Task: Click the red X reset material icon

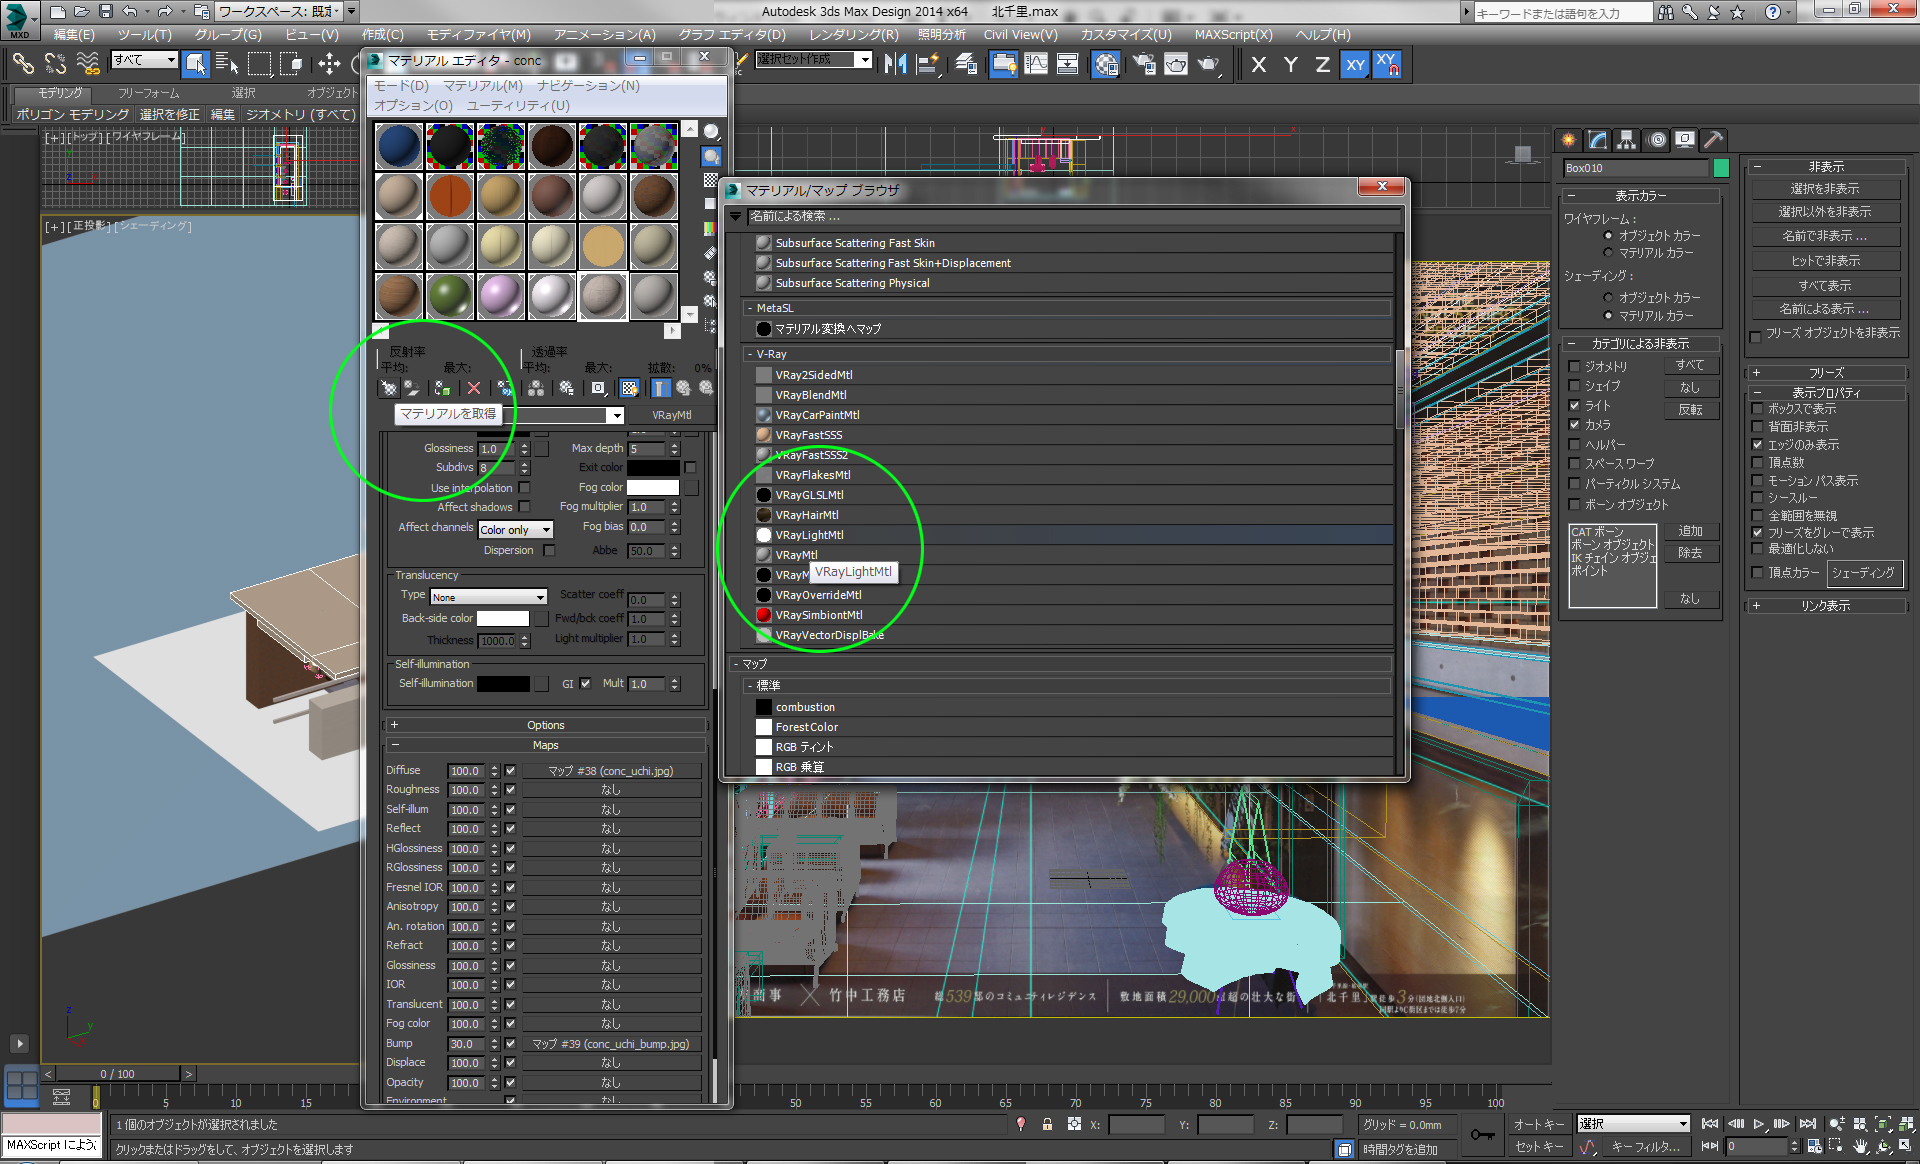Action: [x=474, y=388]
